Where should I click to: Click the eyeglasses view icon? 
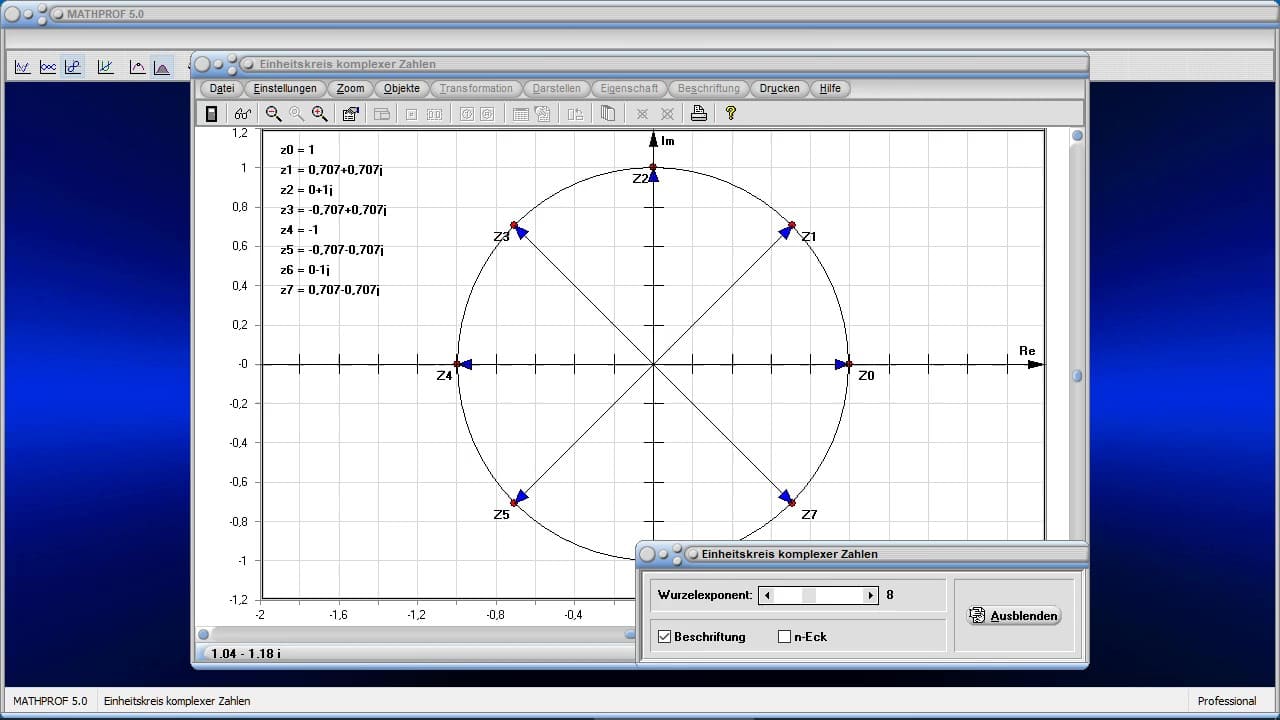pos(242,114)
